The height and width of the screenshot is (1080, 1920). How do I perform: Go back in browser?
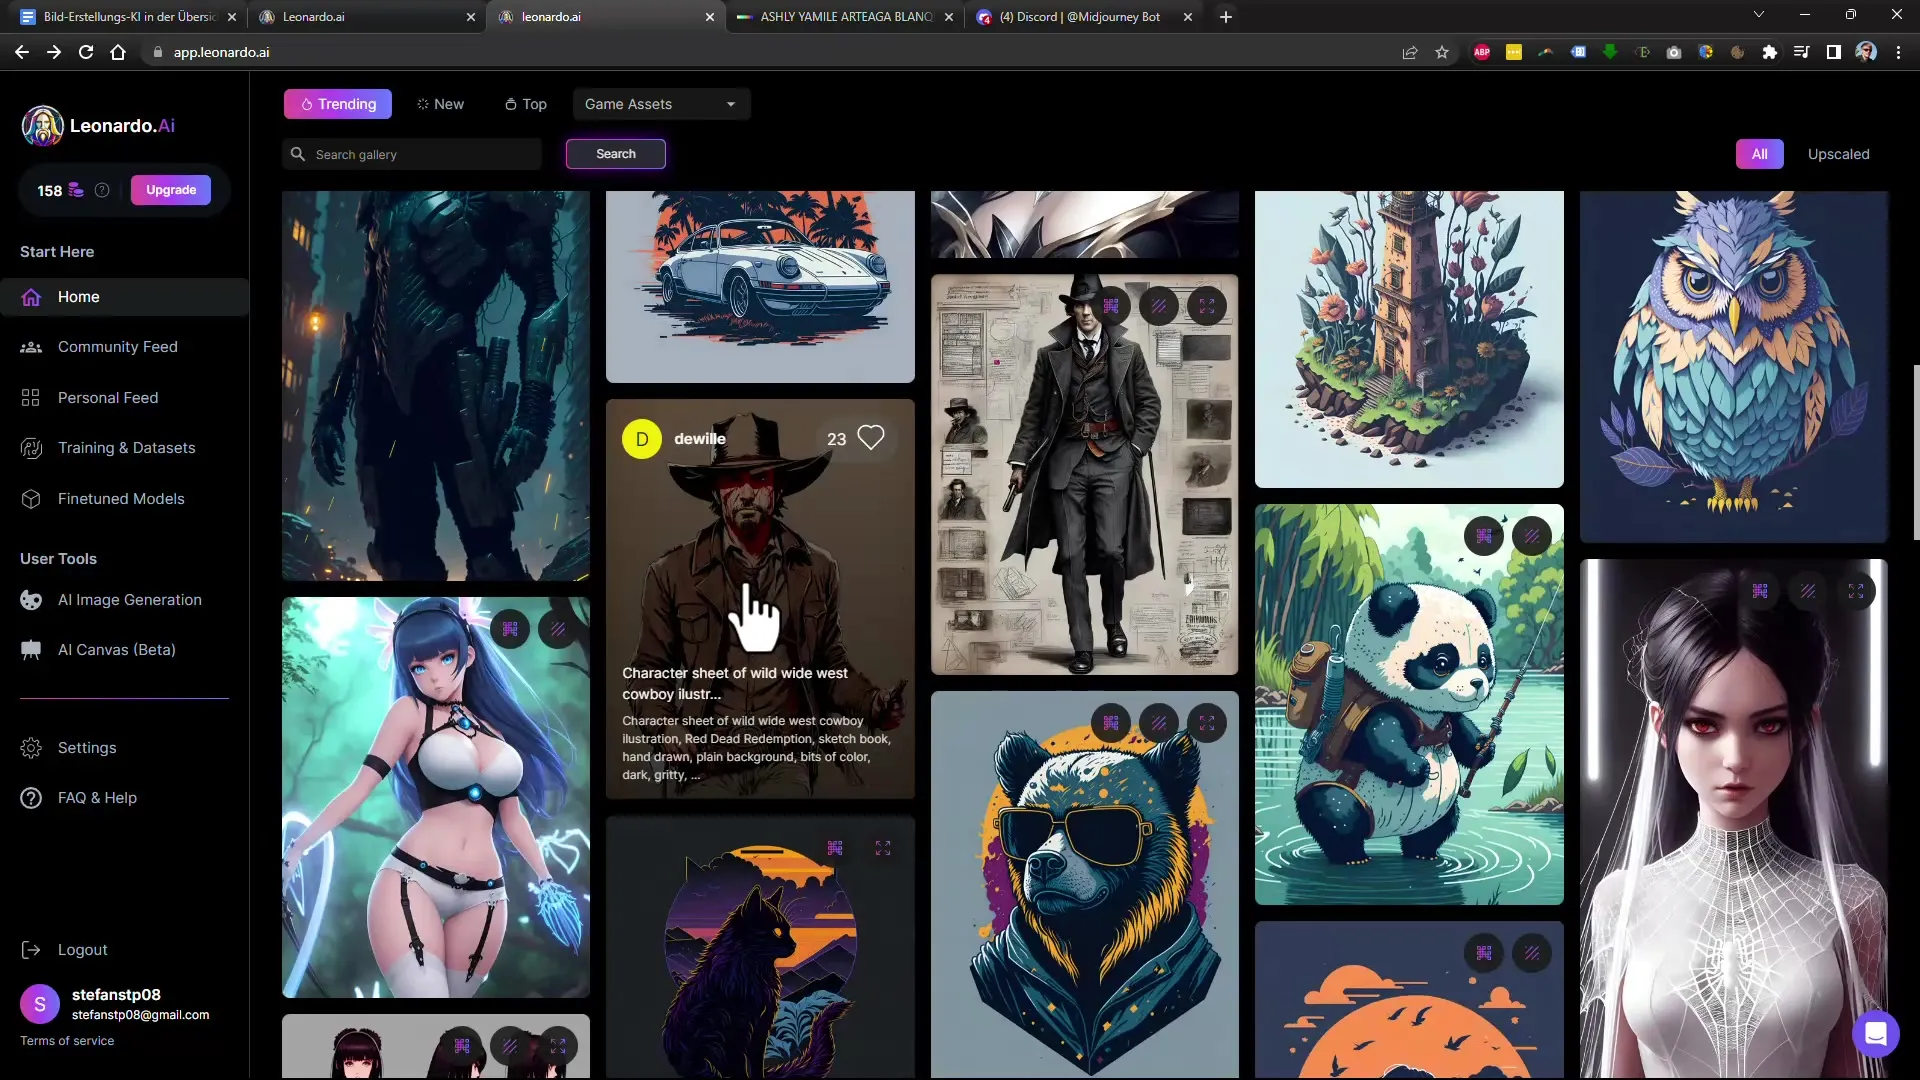click(22, 52)
